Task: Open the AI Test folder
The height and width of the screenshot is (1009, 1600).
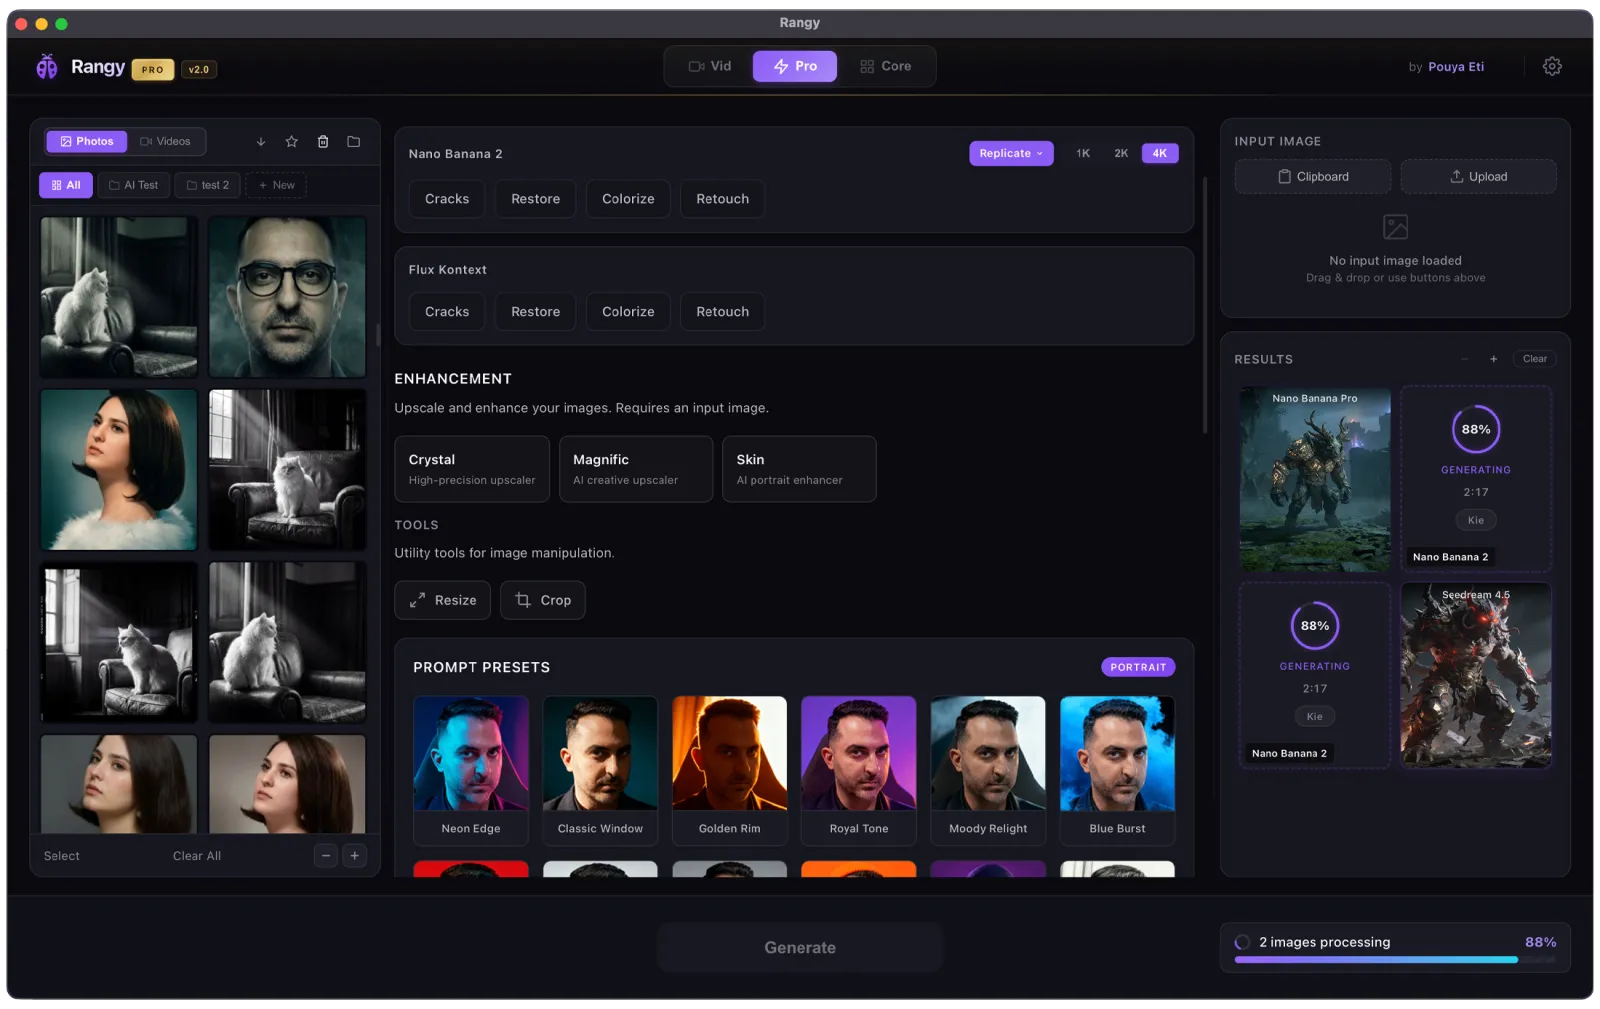Action: (x=133, y=185)
